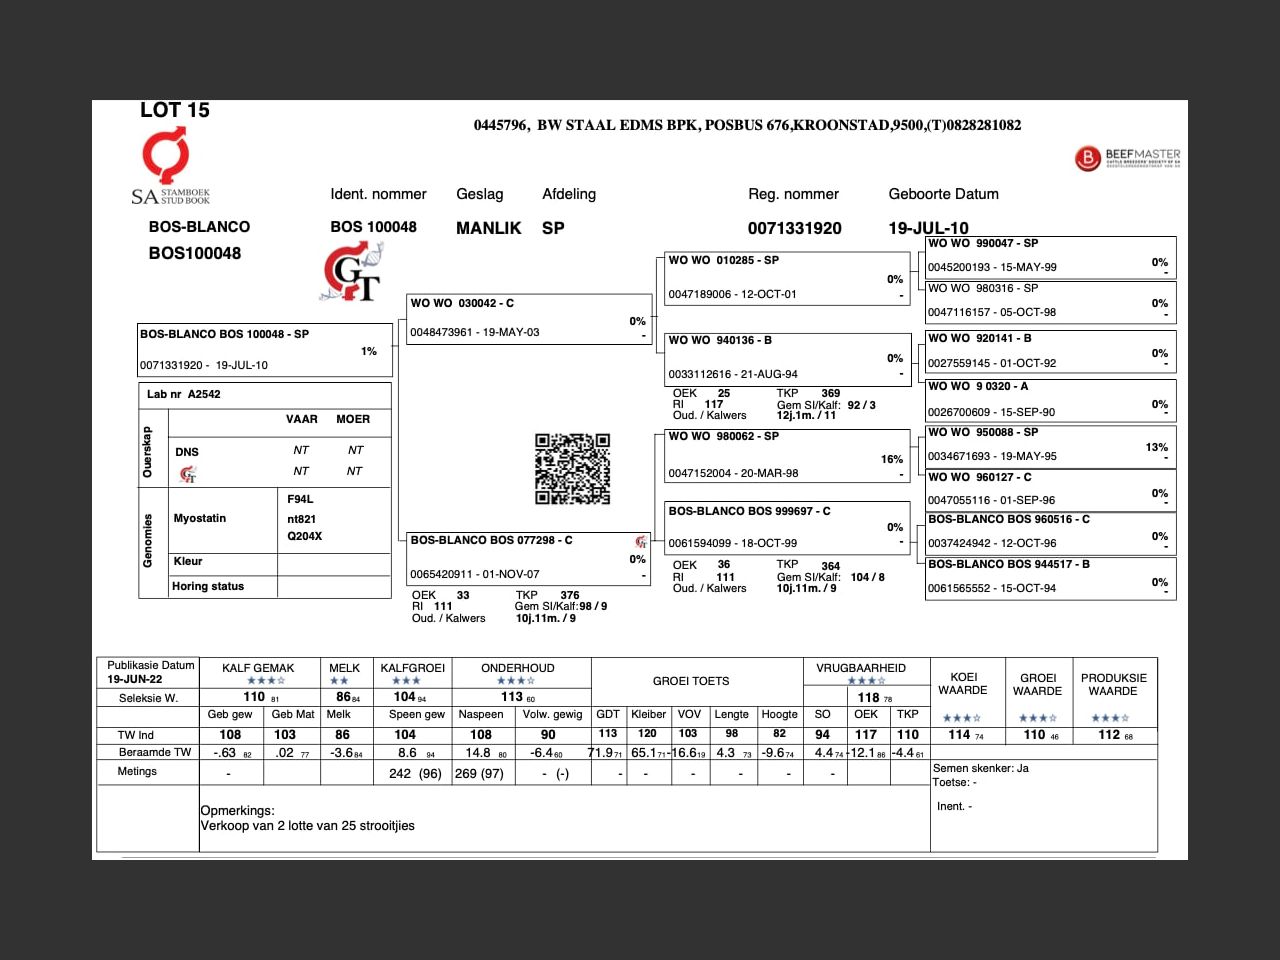Select grandsire box WO WO 010285 - SP
The image size is (1280, 960).
tap(786, 277)
